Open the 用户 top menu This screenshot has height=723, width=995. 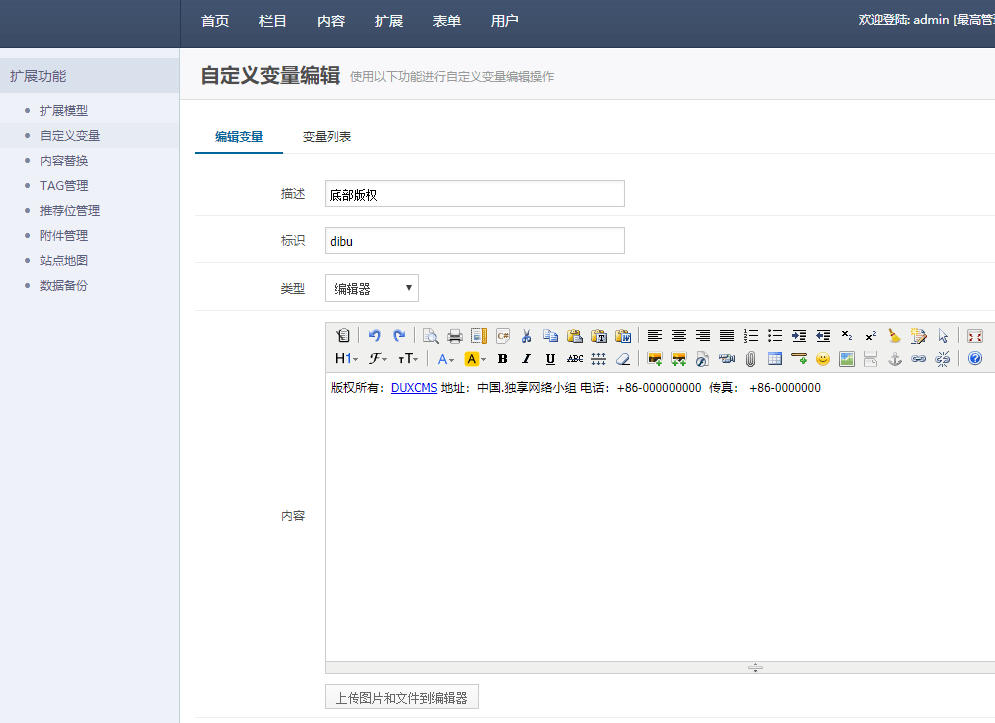click(504, 21)
